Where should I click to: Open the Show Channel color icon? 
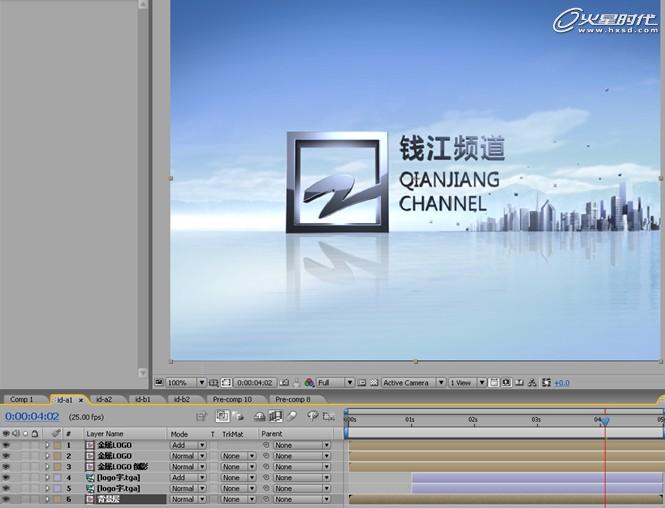click(x=309, y=382)
